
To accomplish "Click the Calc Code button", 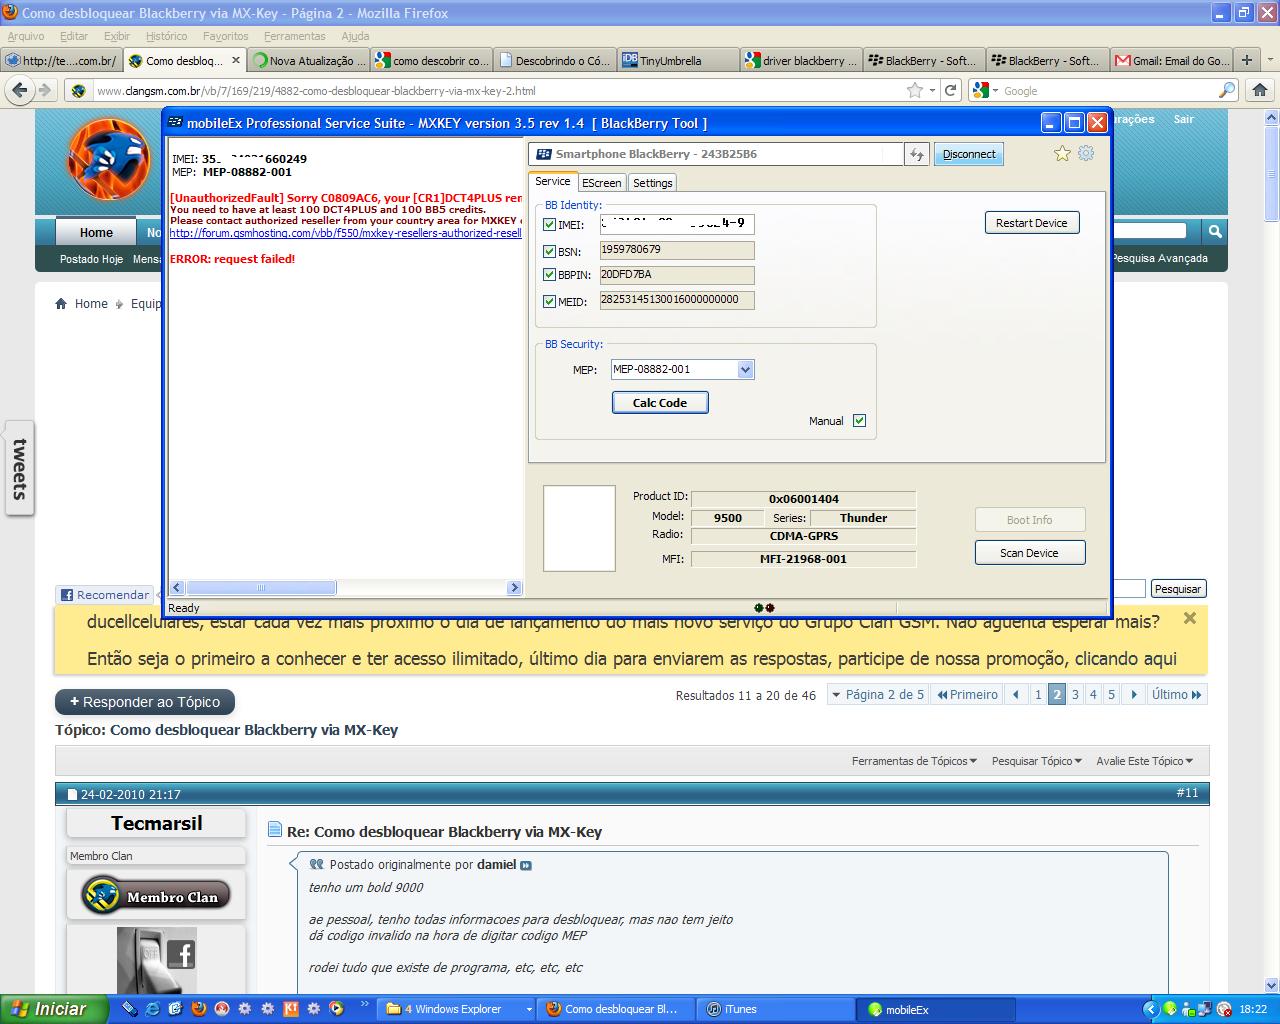I will pyautogui.click(x=660, y=402).
